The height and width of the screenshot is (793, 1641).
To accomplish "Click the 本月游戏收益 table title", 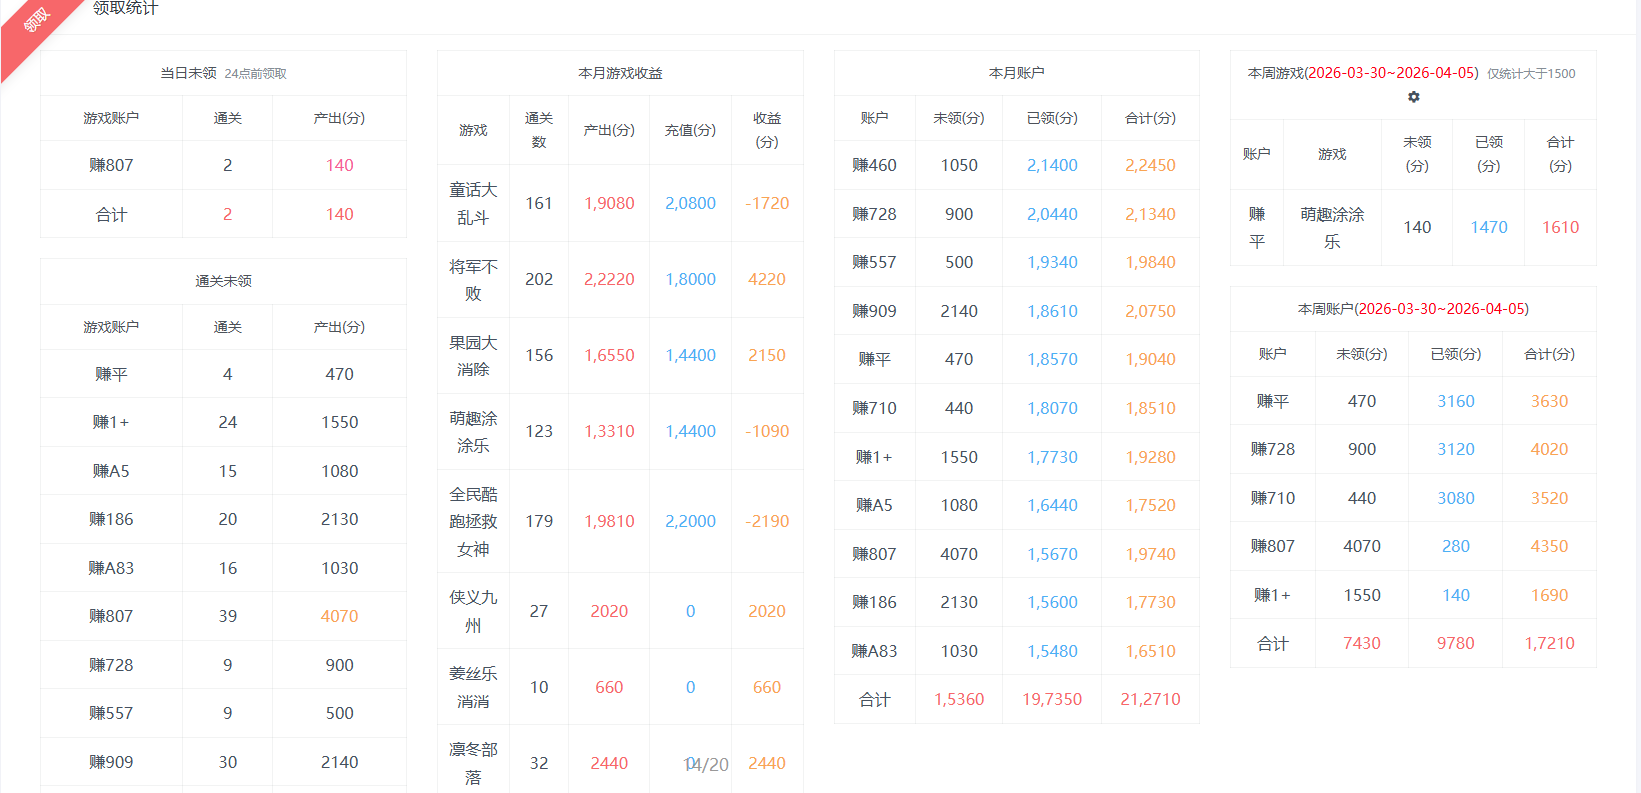I will 620,73.
